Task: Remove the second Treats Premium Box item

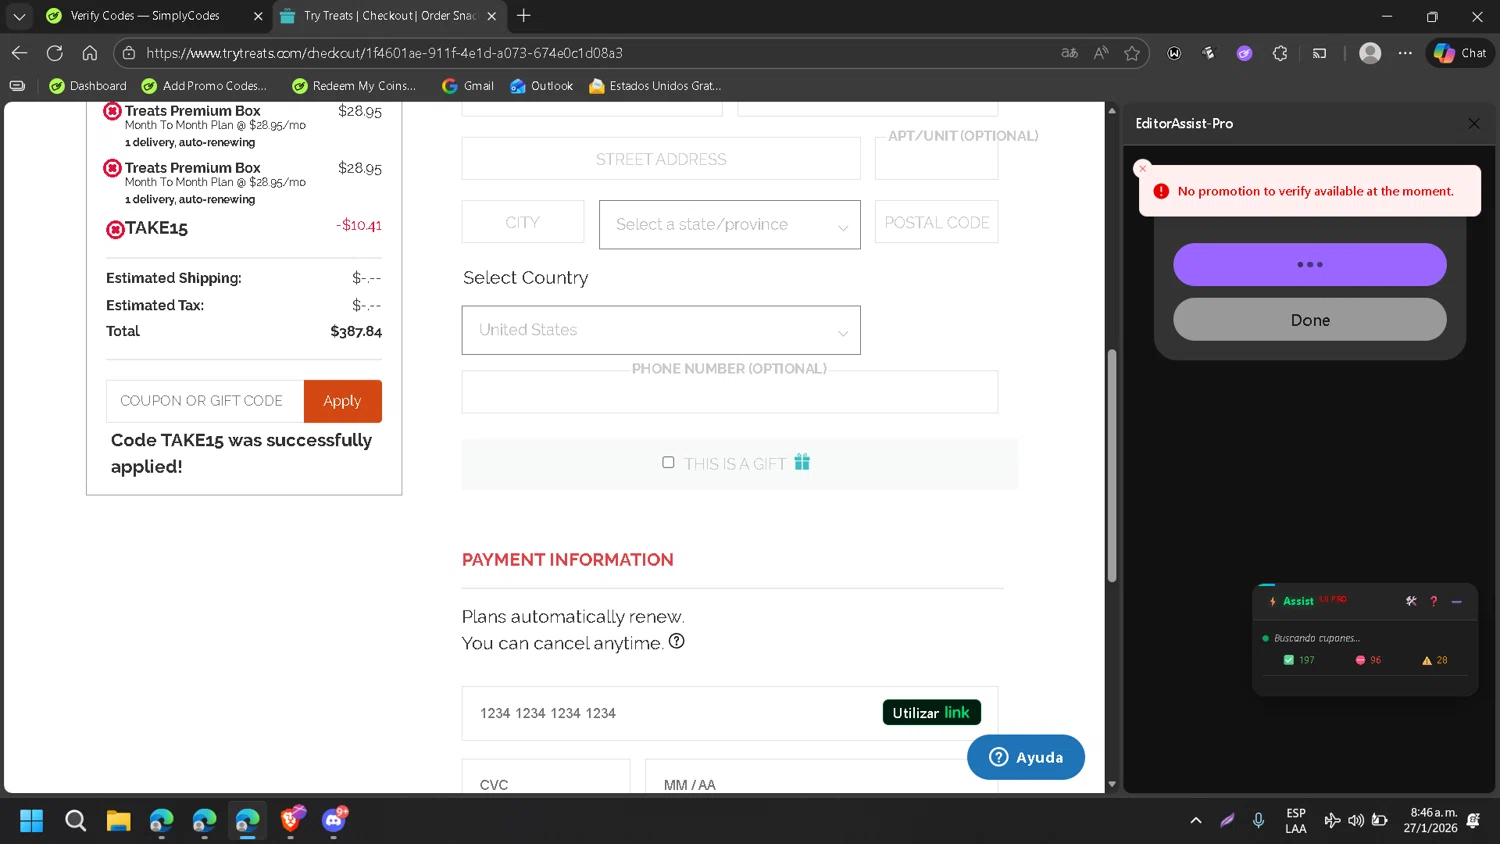Action: [113, 168]
